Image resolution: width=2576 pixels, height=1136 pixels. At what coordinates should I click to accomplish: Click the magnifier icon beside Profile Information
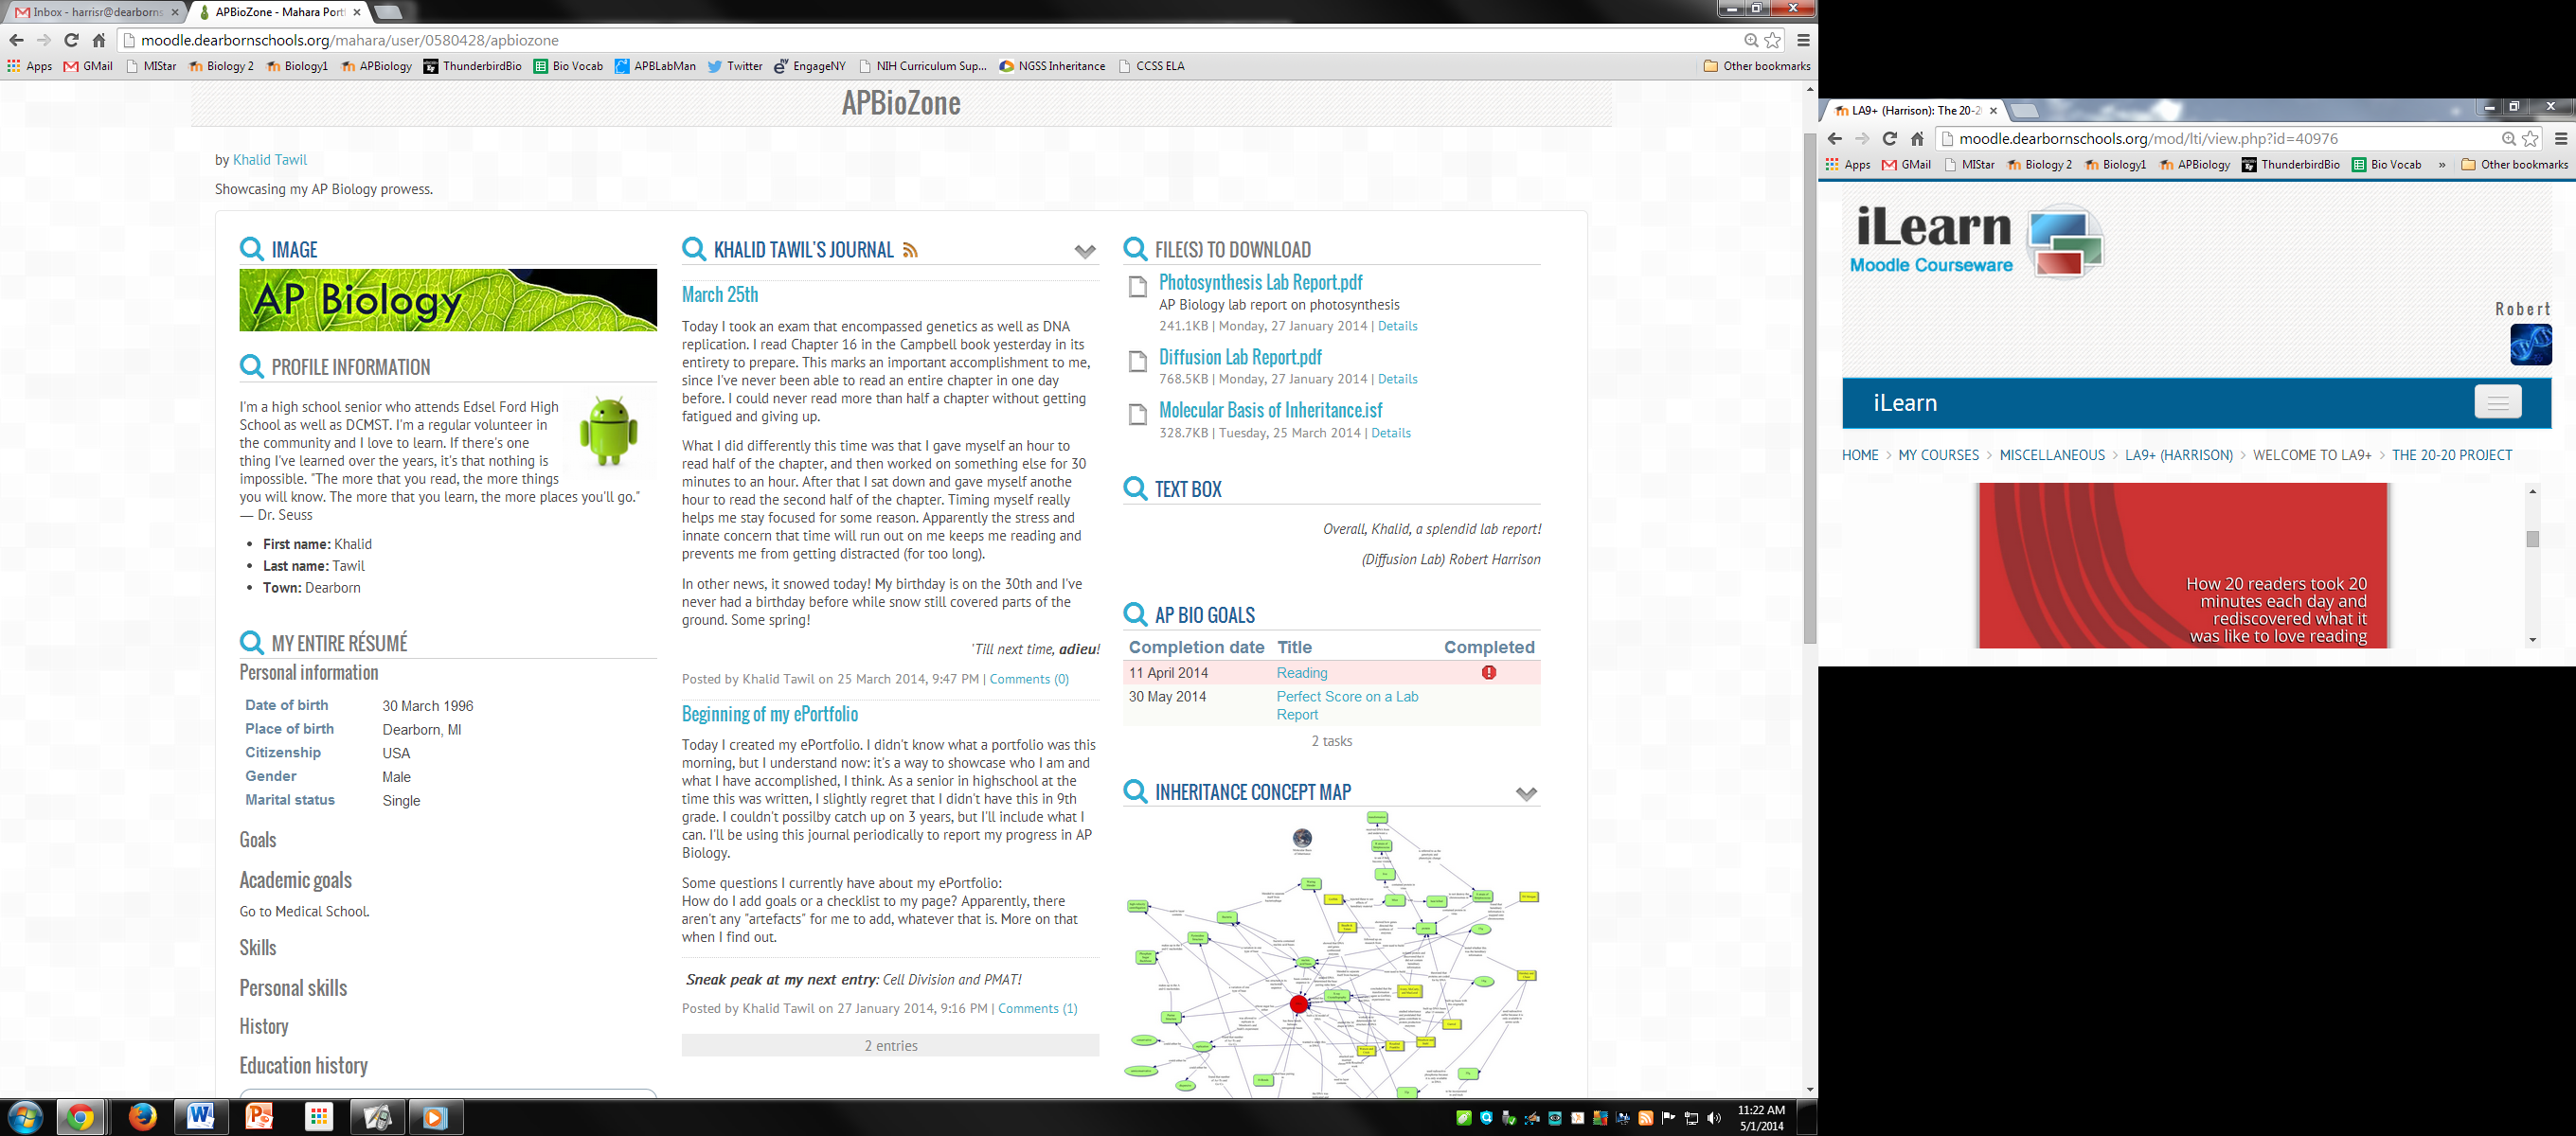click(x=252, y=367)
